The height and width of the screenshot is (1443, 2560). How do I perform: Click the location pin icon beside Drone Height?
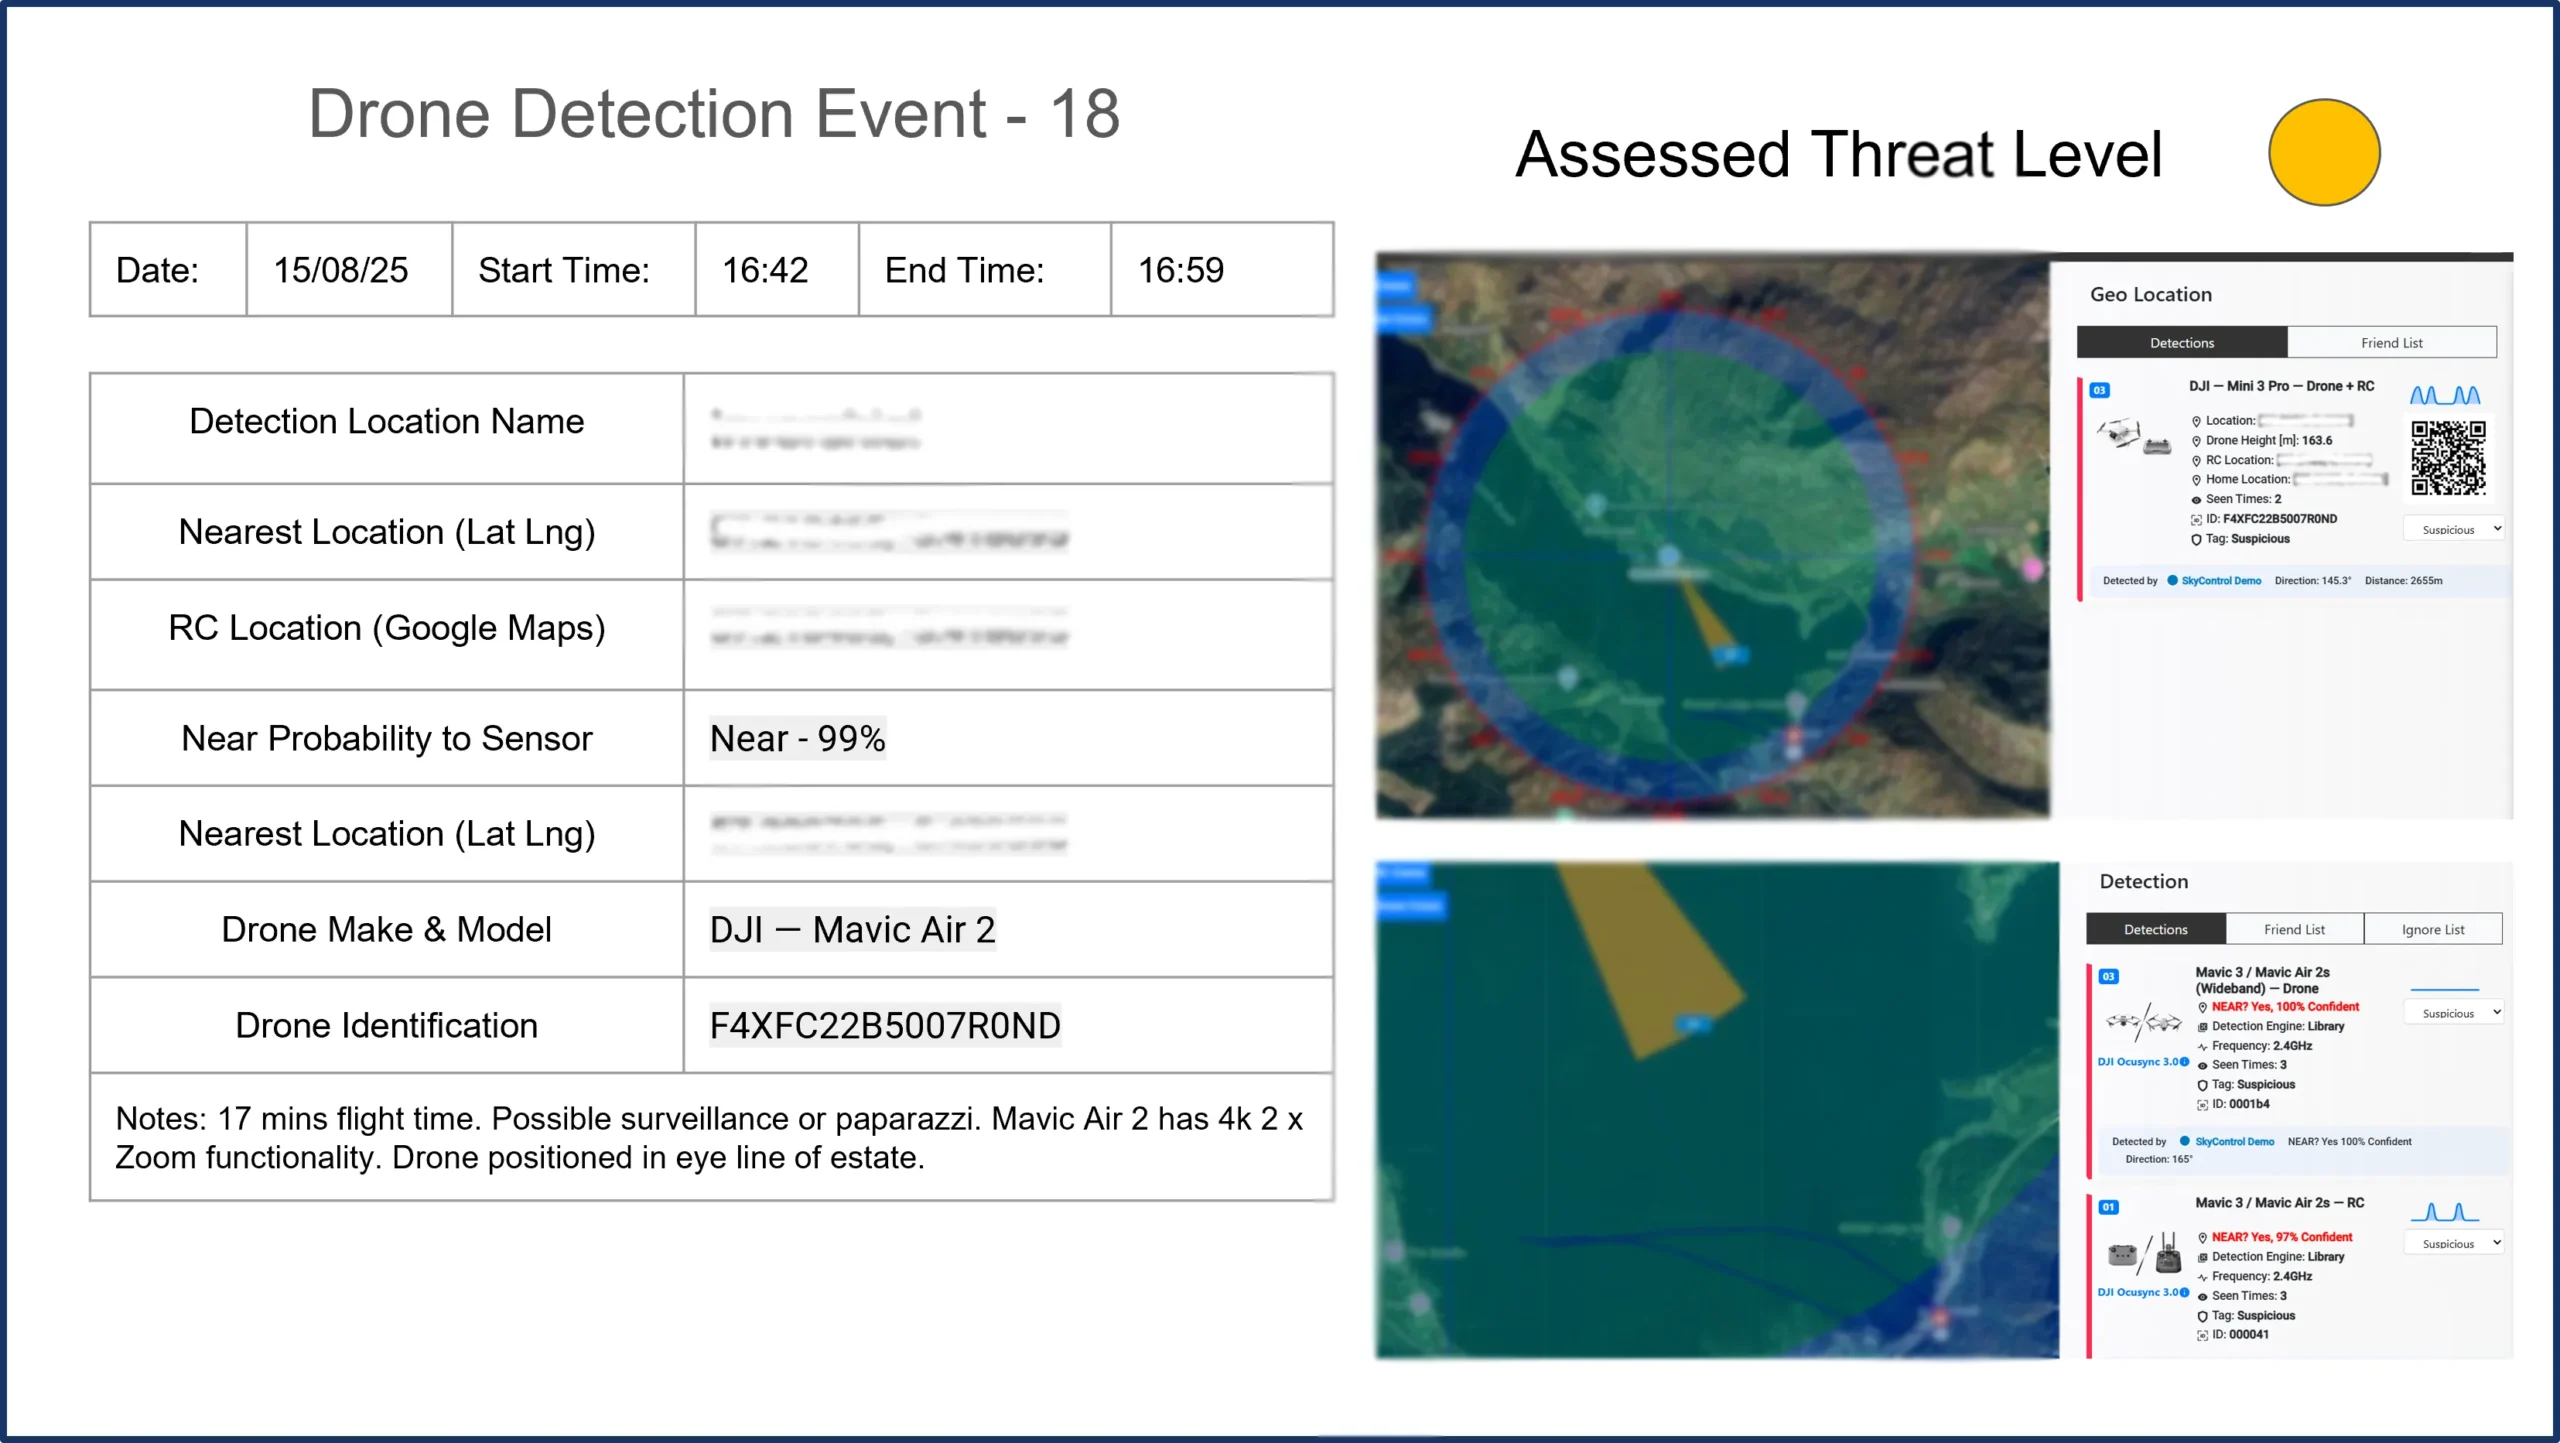click(2197, 441)
